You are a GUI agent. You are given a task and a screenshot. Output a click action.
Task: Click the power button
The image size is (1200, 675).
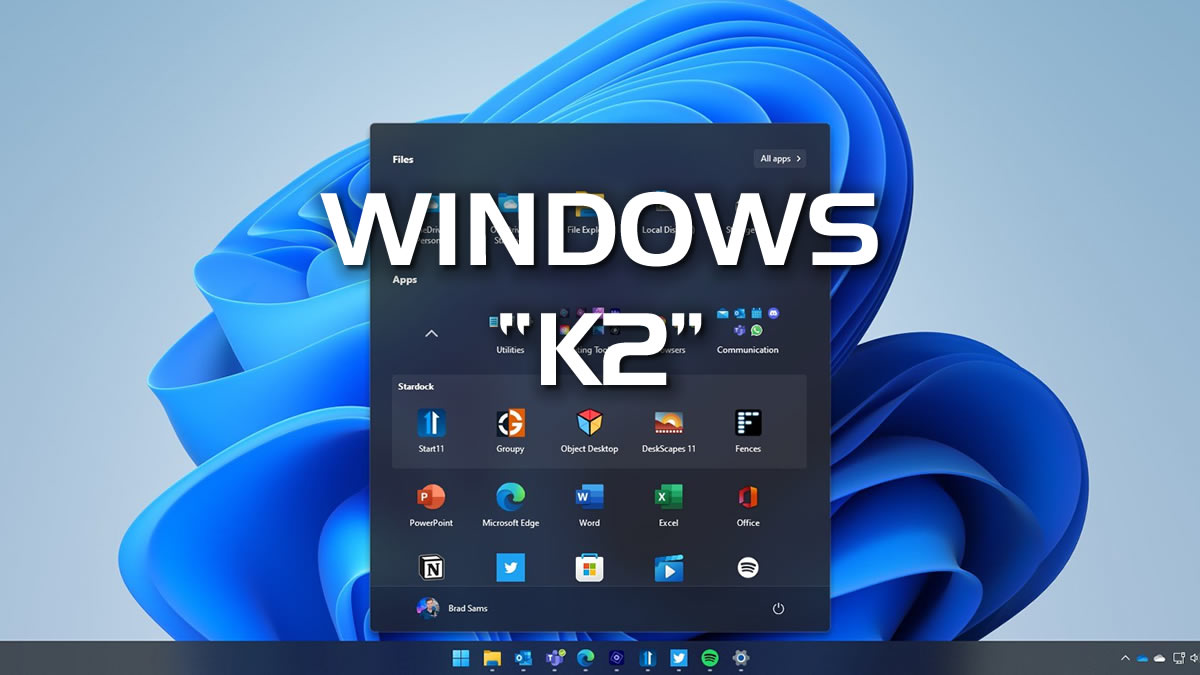[x=778, y=608]
